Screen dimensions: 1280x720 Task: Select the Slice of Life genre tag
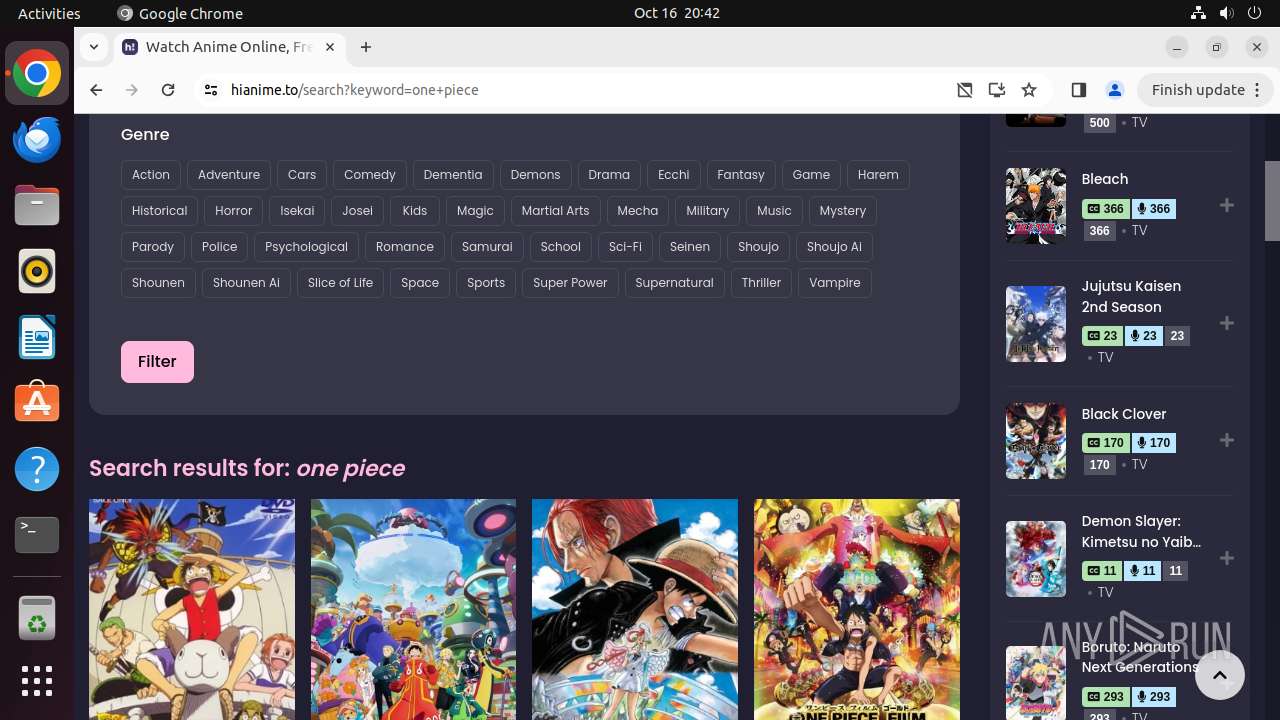[x=340, y=283]
